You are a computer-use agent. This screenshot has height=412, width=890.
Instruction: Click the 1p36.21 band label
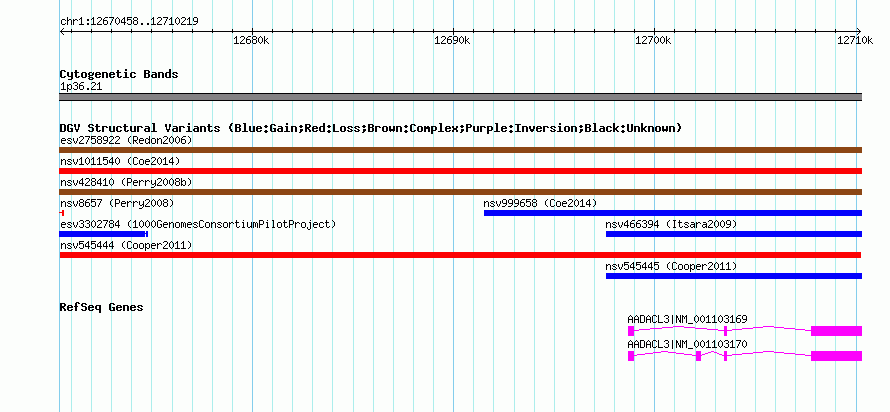pos(81,87)
